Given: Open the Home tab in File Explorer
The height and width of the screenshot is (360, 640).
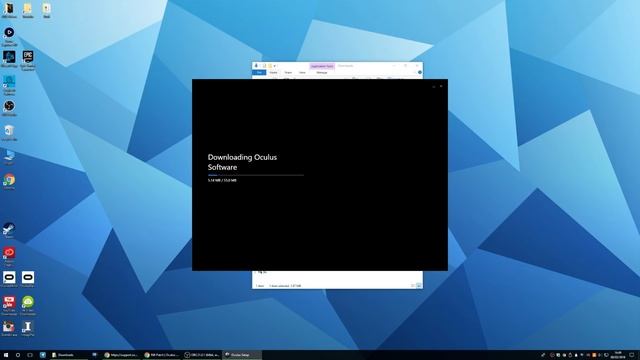Looking at the screenshot, I should coord(273,73).
